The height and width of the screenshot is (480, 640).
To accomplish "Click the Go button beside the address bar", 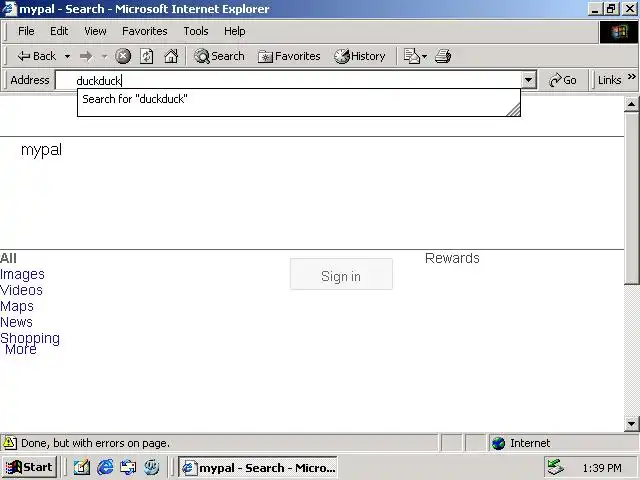I will (563, 80).
